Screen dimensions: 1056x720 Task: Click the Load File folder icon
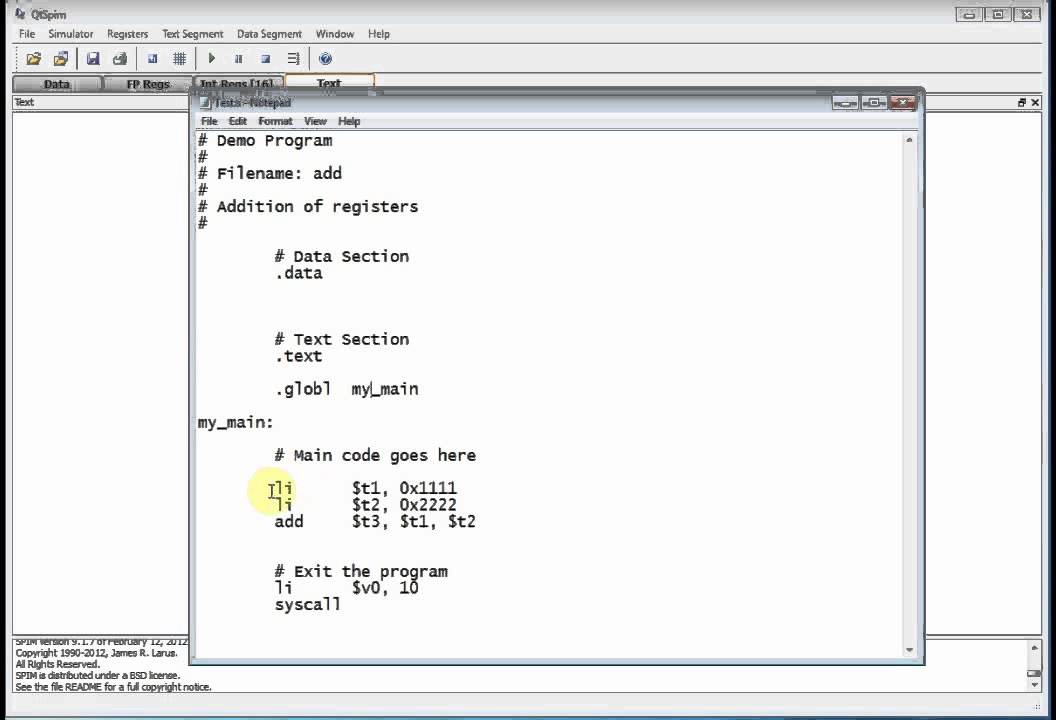click(33, 59)
